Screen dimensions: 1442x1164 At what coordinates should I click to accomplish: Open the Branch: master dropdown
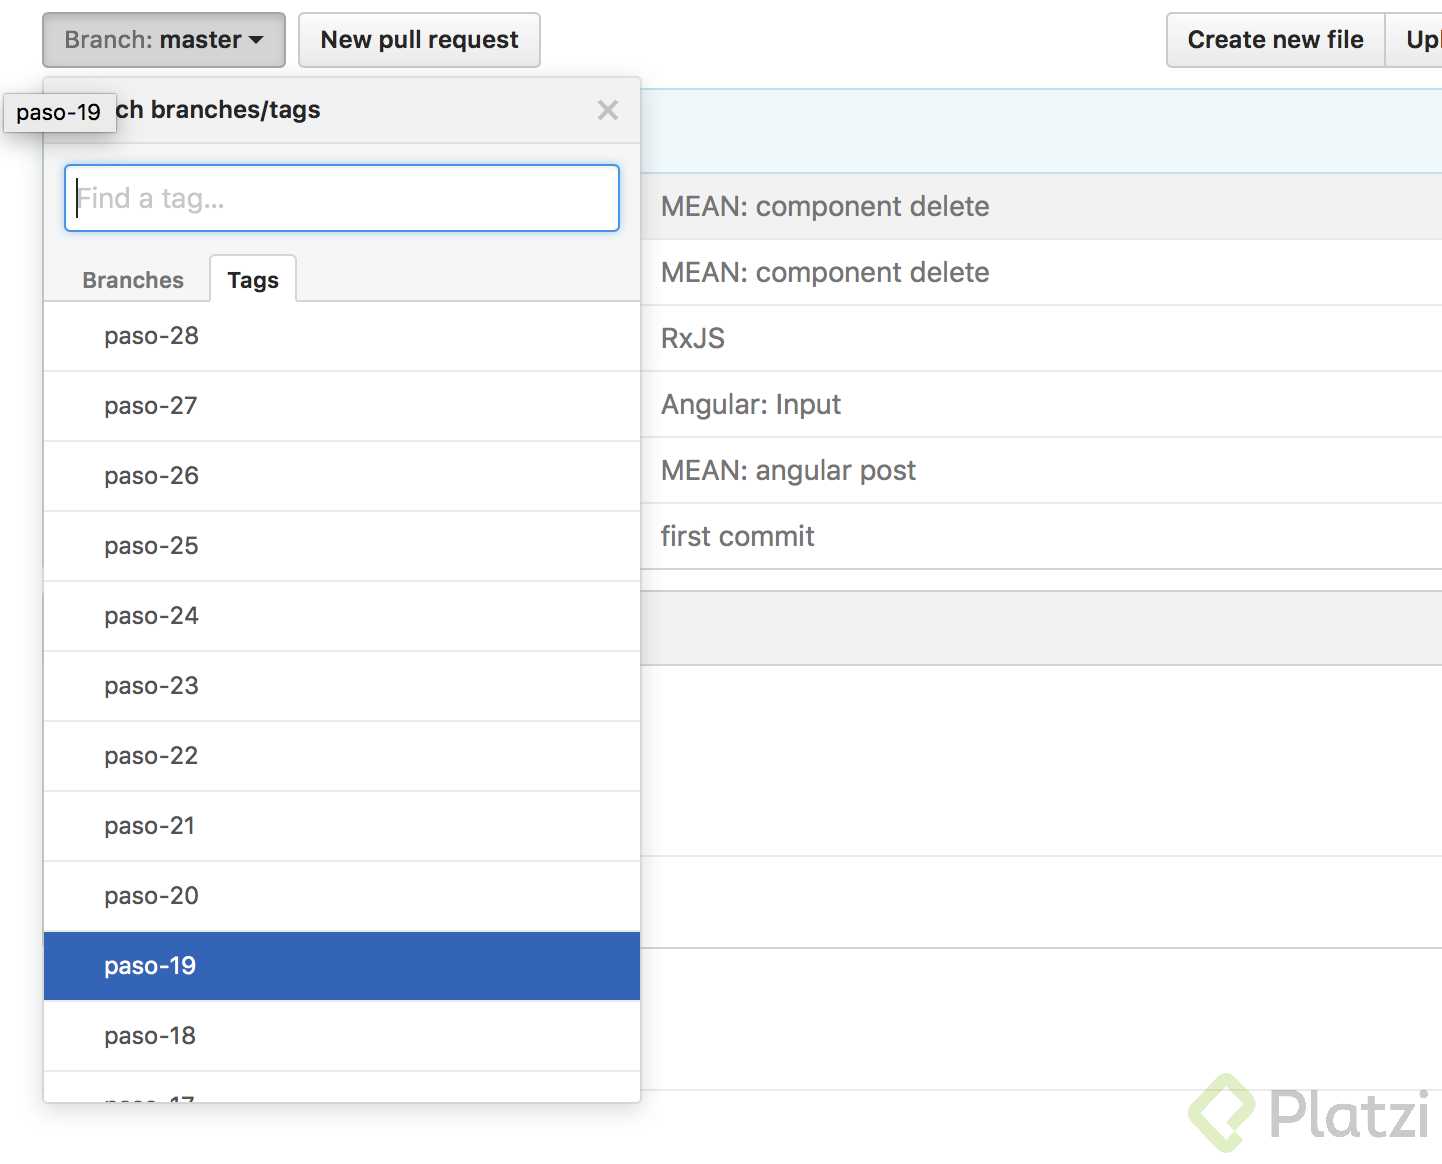tap(164, 40)
